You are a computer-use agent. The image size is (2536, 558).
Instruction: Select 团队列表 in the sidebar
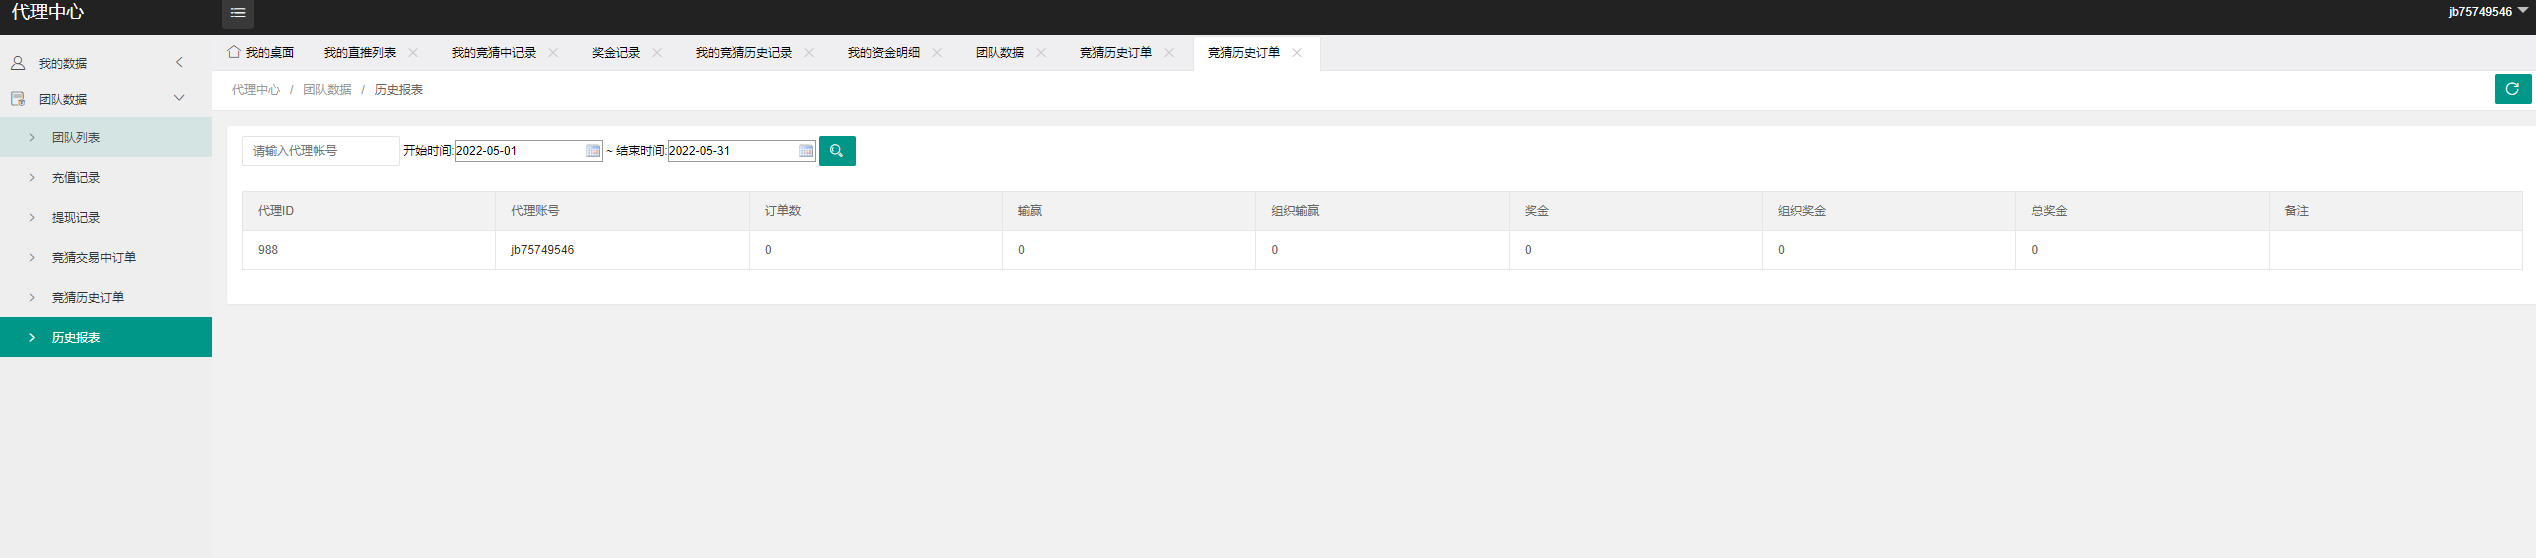coord(76,138)
